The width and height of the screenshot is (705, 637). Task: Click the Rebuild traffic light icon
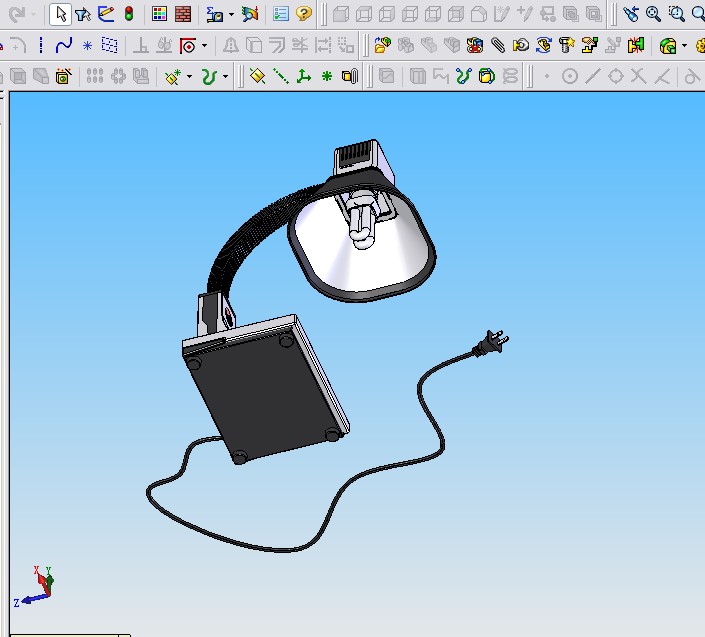point(129,14)
